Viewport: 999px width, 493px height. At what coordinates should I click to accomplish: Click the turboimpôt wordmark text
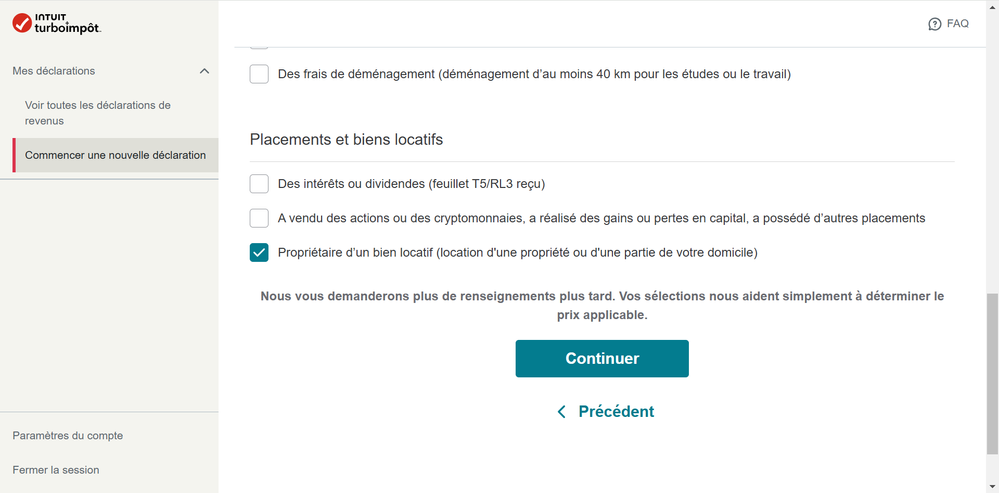click(x=68, y=28)
